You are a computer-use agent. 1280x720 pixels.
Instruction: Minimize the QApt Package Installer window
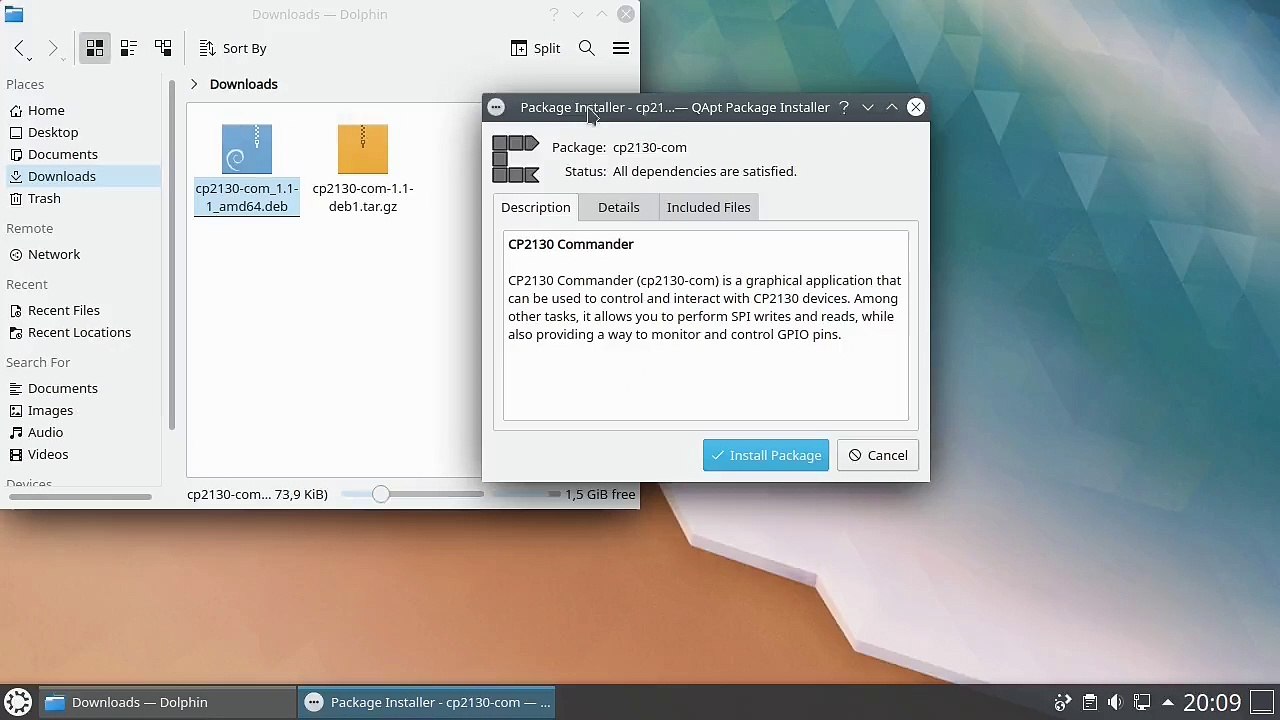point(868,107)
